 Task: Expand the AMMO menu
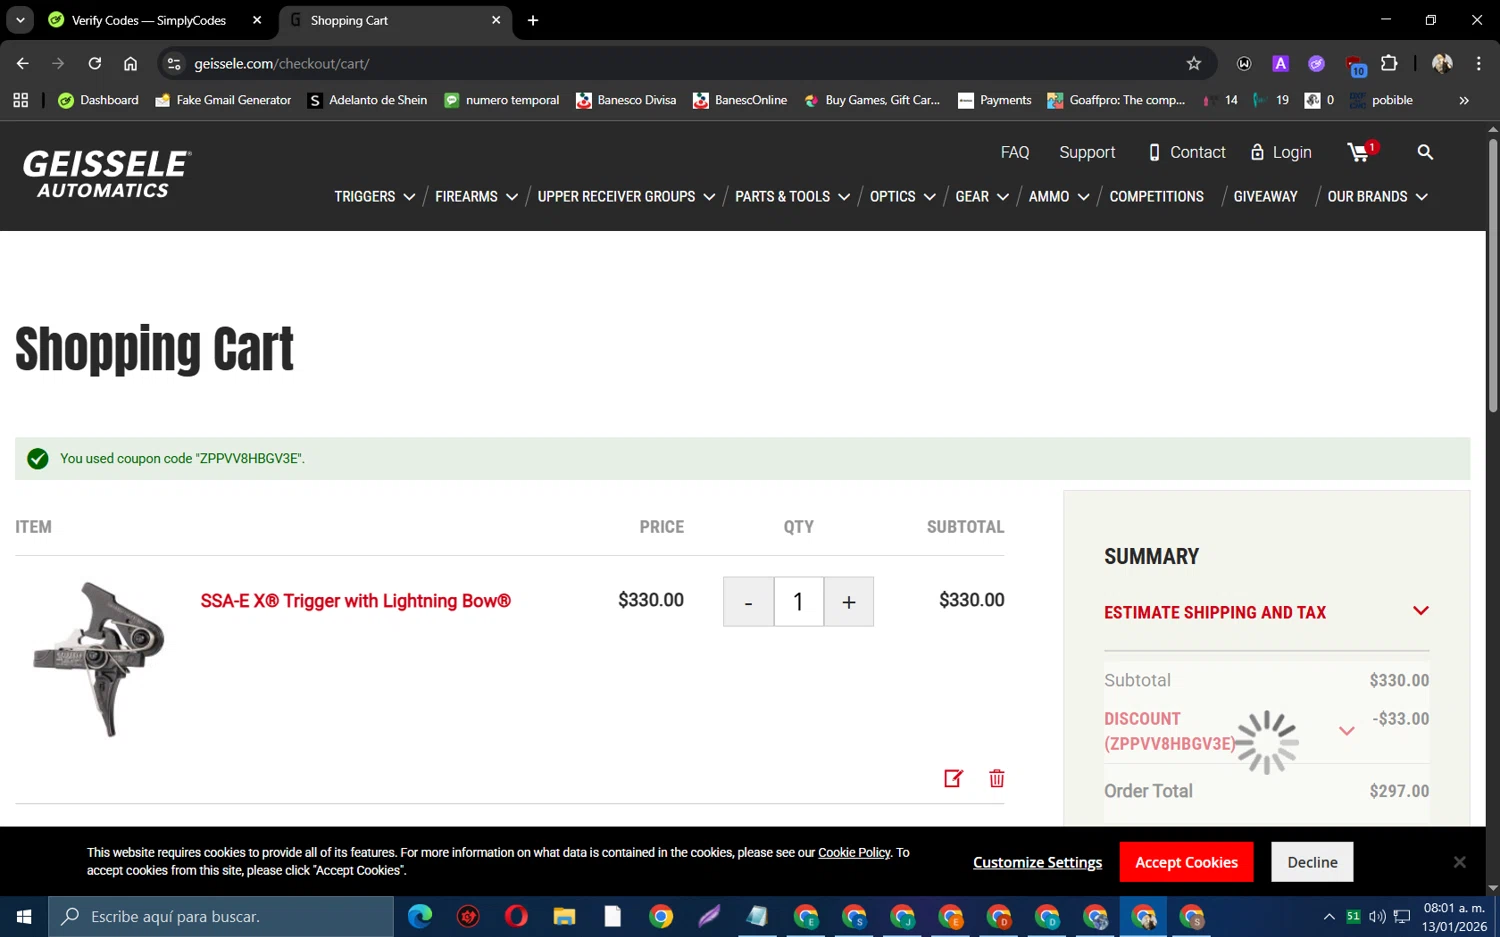[x=1059, y=196]
